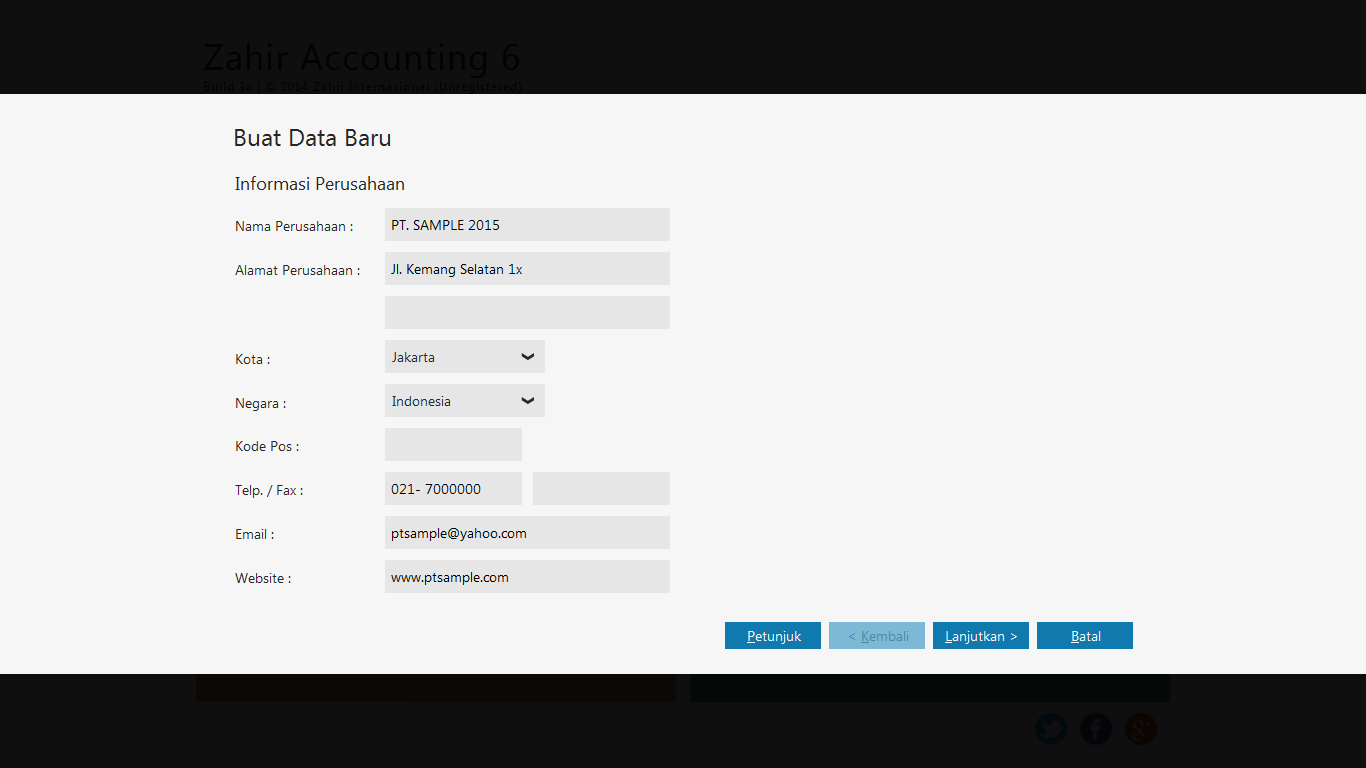This screenshot has width=1366, height=768.
Task: Click the Kode Pos field
Action: pyautogui.click(x=453, y=445)
